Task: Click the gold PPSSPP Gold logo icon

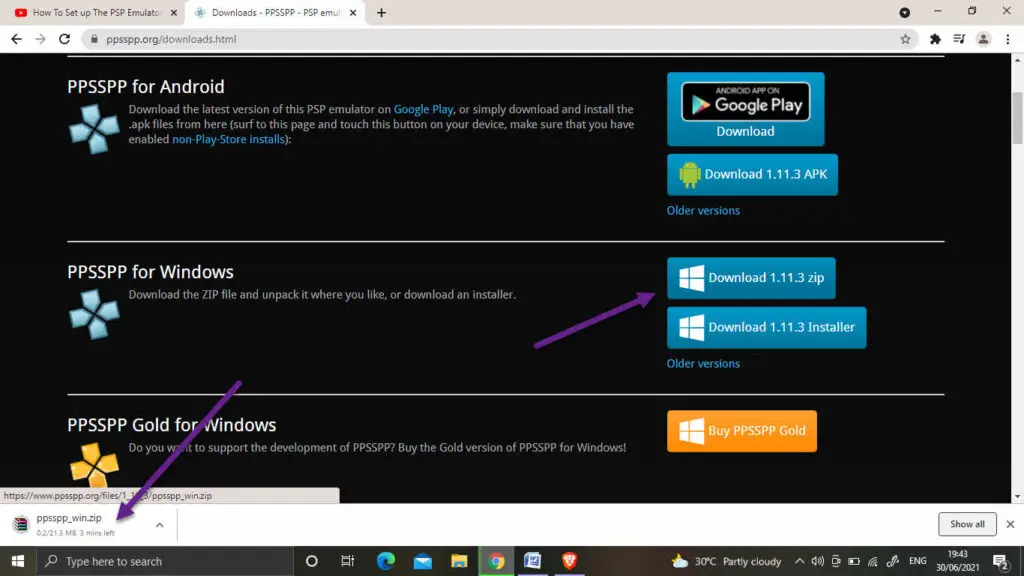Action: coord(94,465)
